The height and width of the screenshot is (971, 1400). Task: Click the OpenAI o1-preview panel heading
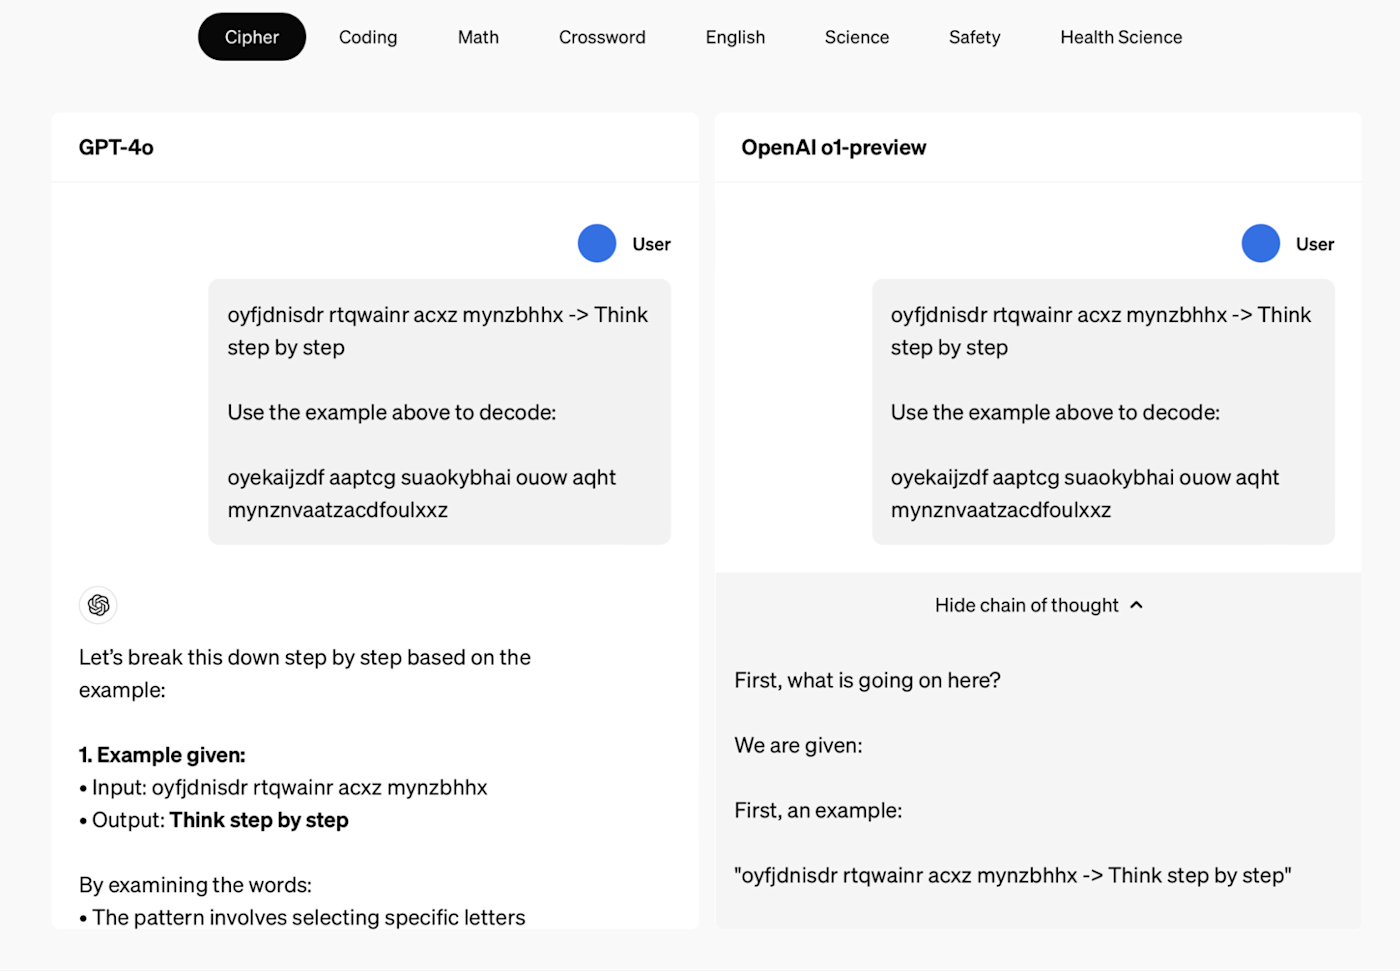pos(834,148)
